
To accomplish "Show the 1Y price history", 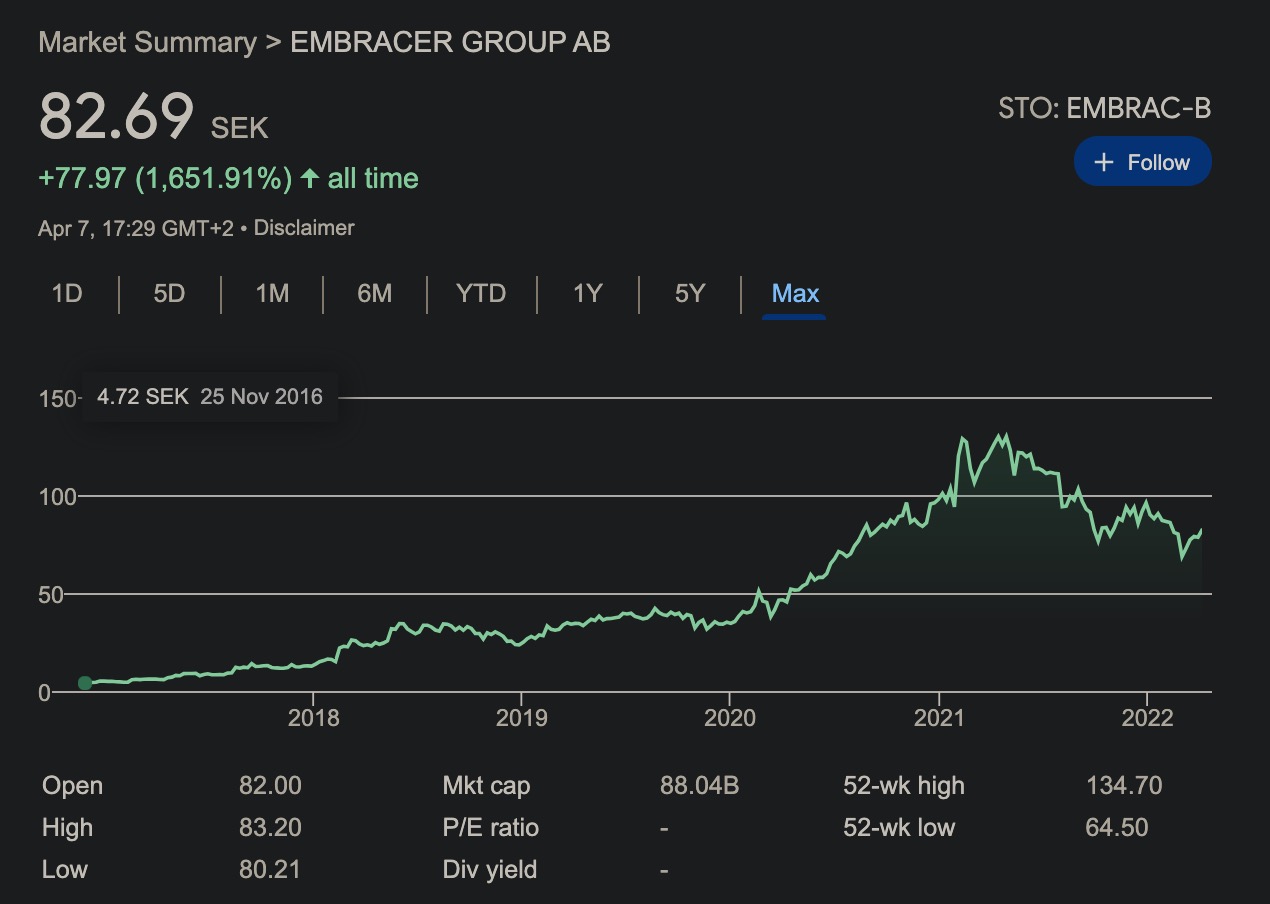I will [x=587, y=294].
